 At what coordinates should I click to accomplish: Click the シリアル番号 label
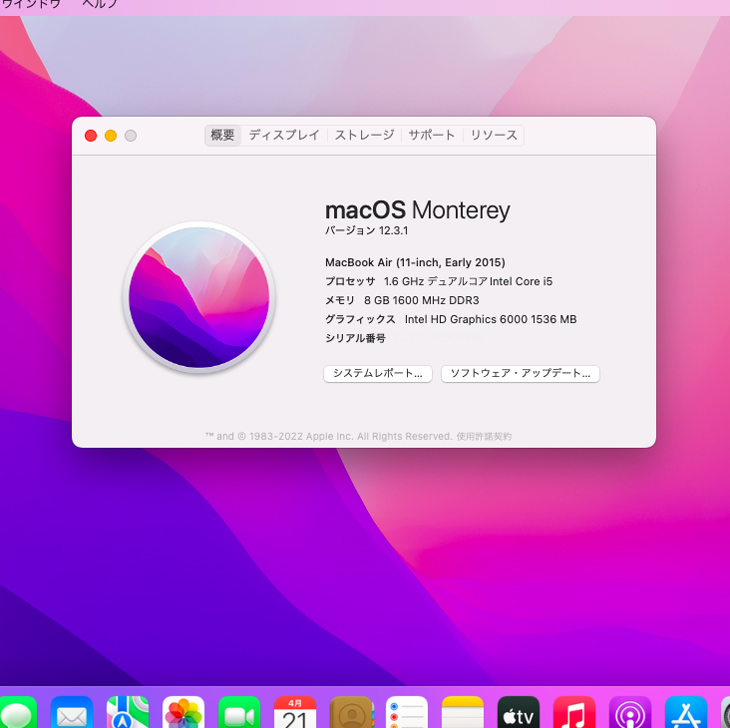point(355,338)
